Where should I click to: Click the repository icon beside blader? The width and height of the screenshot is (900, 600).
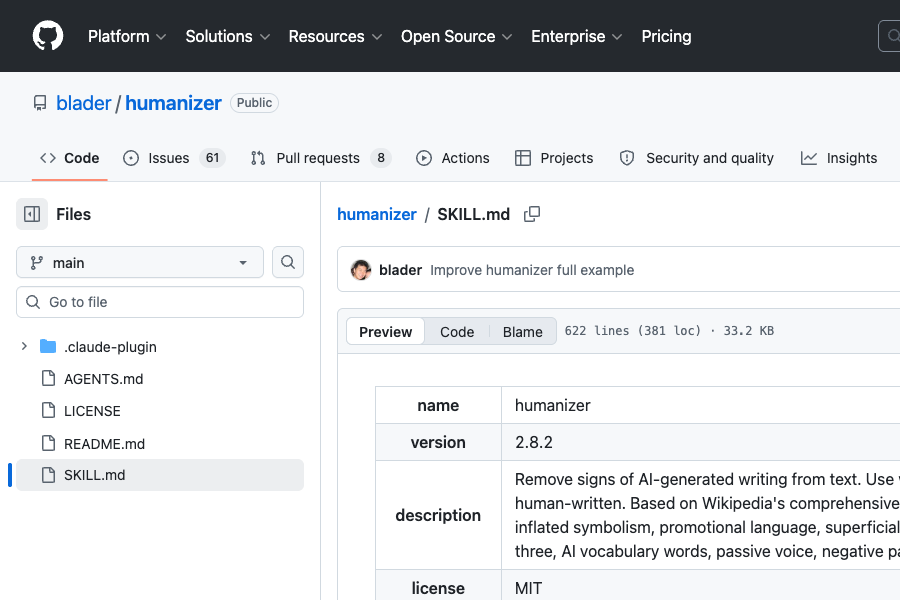pyautogui.click(x=40, y=103)
